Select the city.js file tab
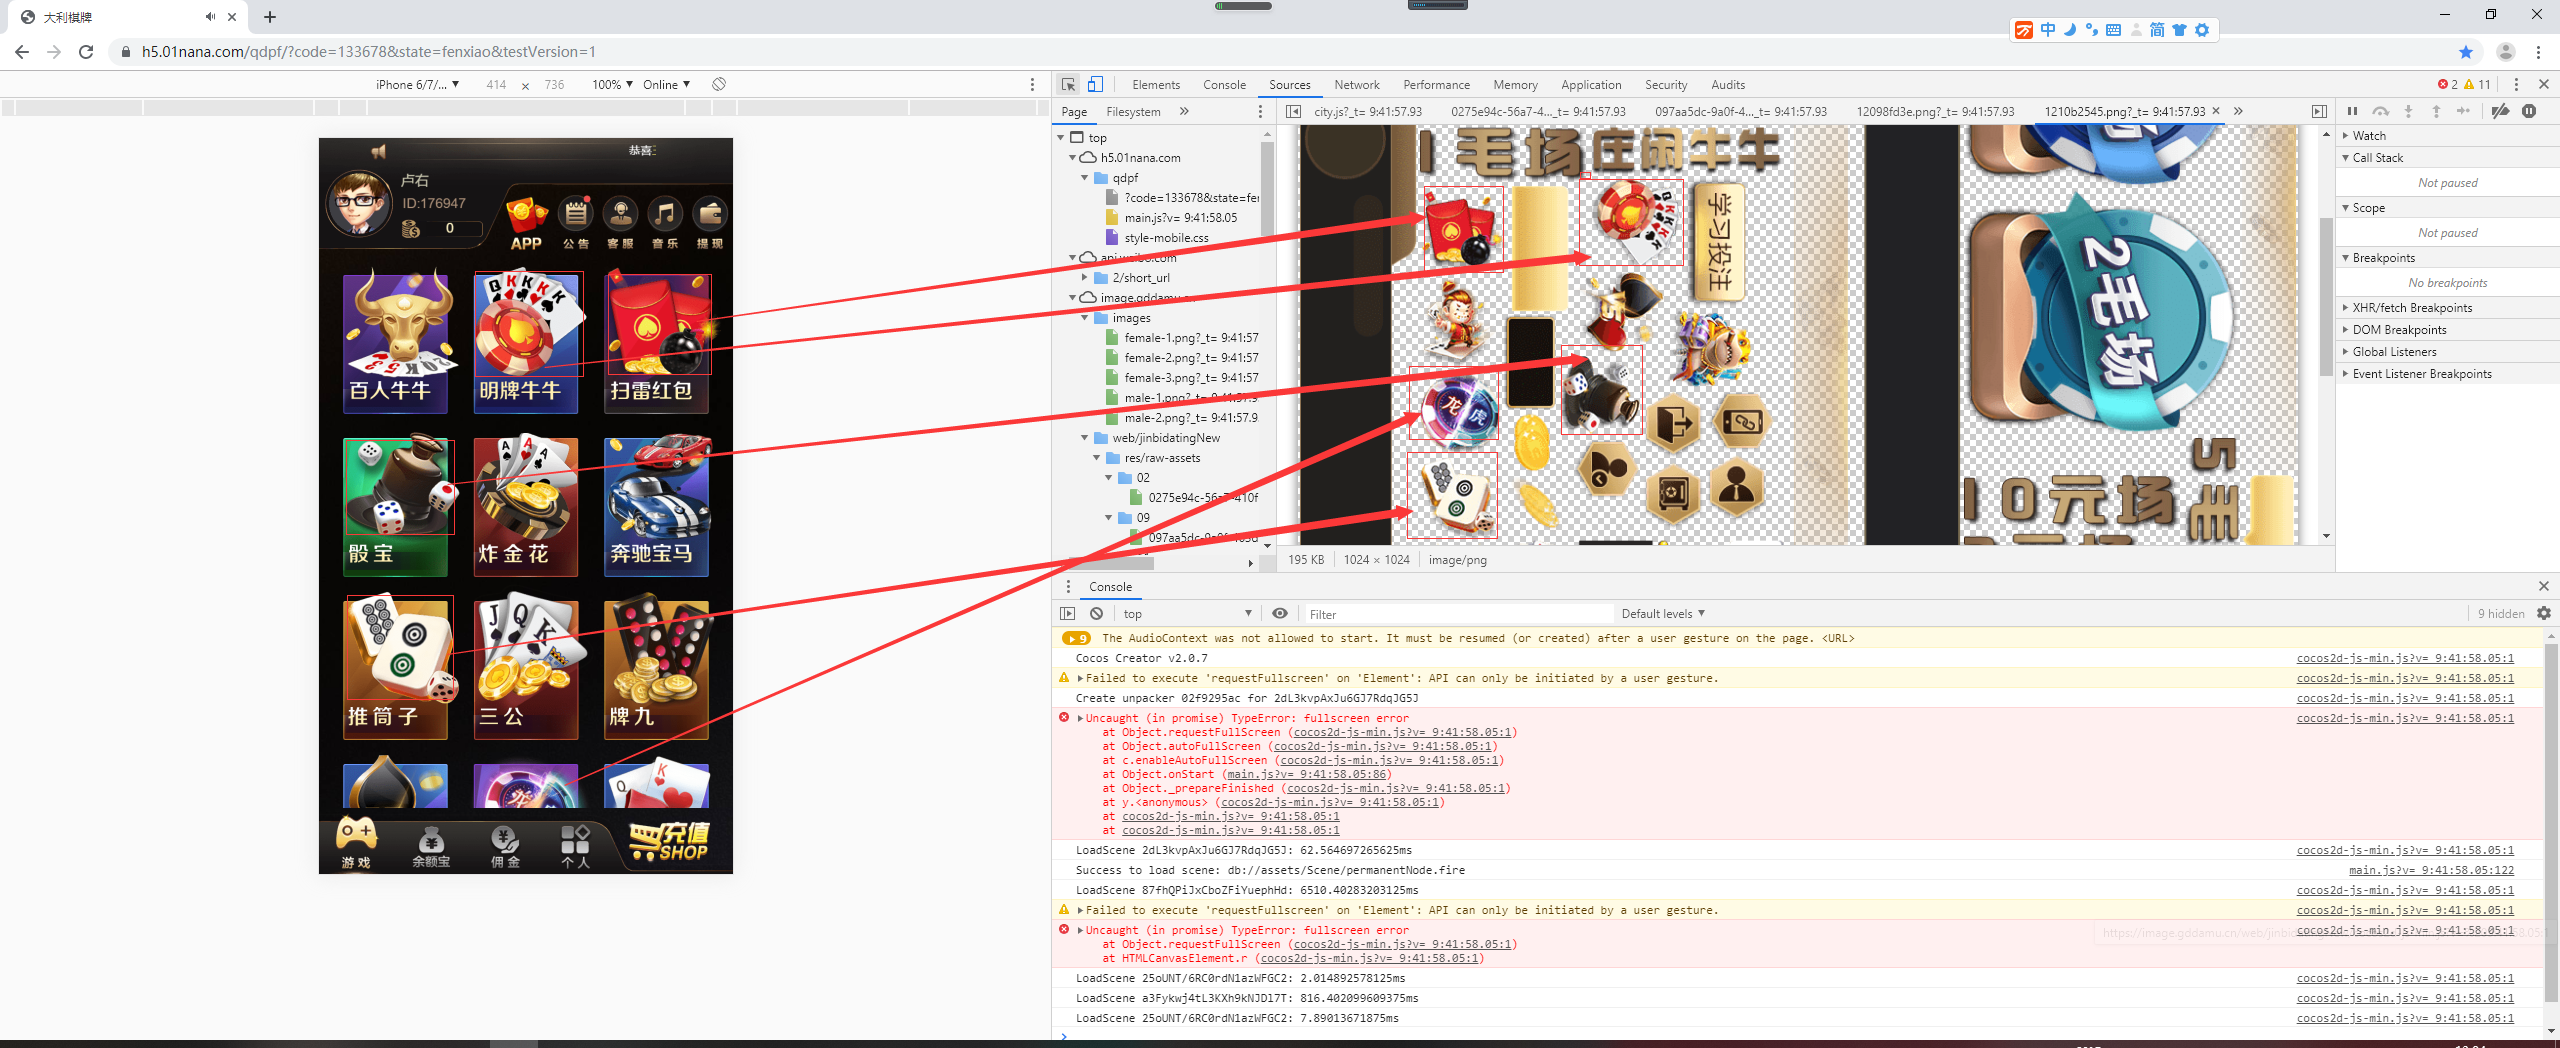Screen dimensions: 2560x1048 coord(1368,112)
